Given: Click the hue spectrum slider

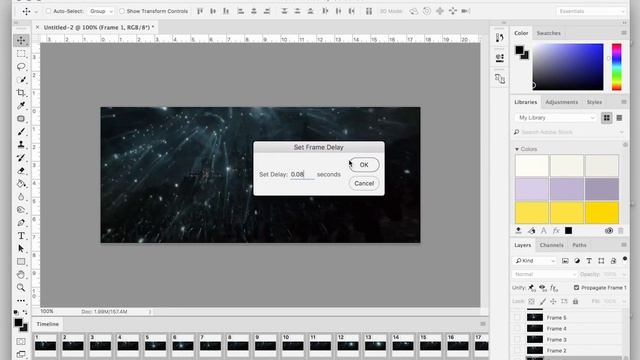Looking at the screenshot, I should coord(616,67).
